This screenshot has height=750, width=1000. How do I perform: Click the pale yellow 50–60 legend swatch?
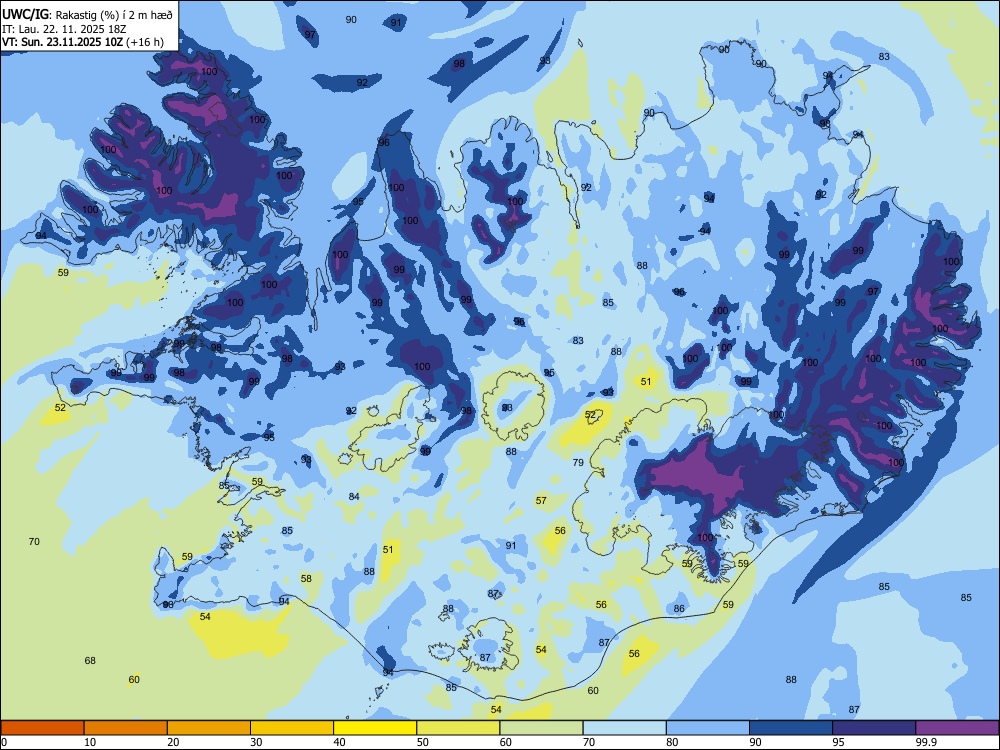coord(458,728)
